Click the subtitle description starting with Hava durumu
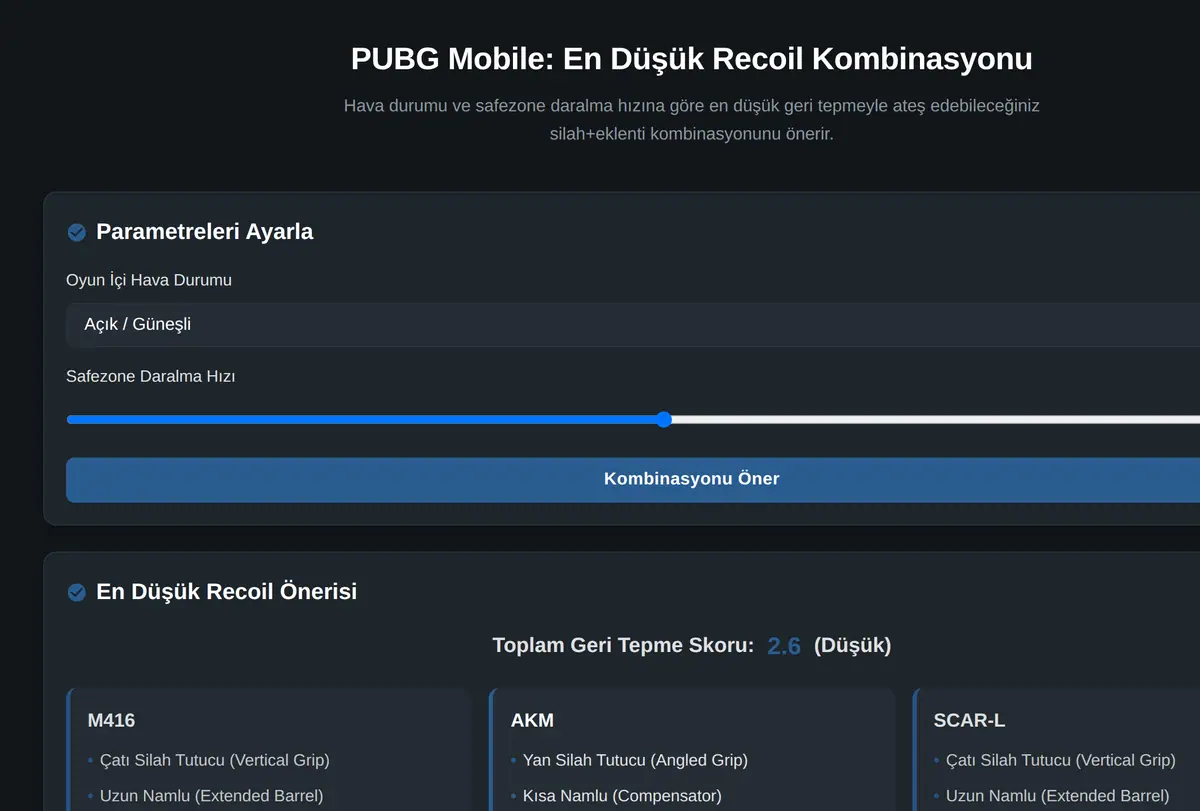 tap(692, 120)
